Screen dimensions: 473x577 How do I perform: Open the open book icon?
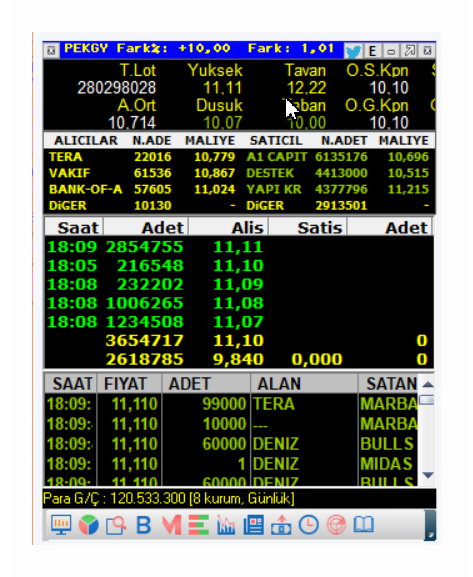pos(364,525)
